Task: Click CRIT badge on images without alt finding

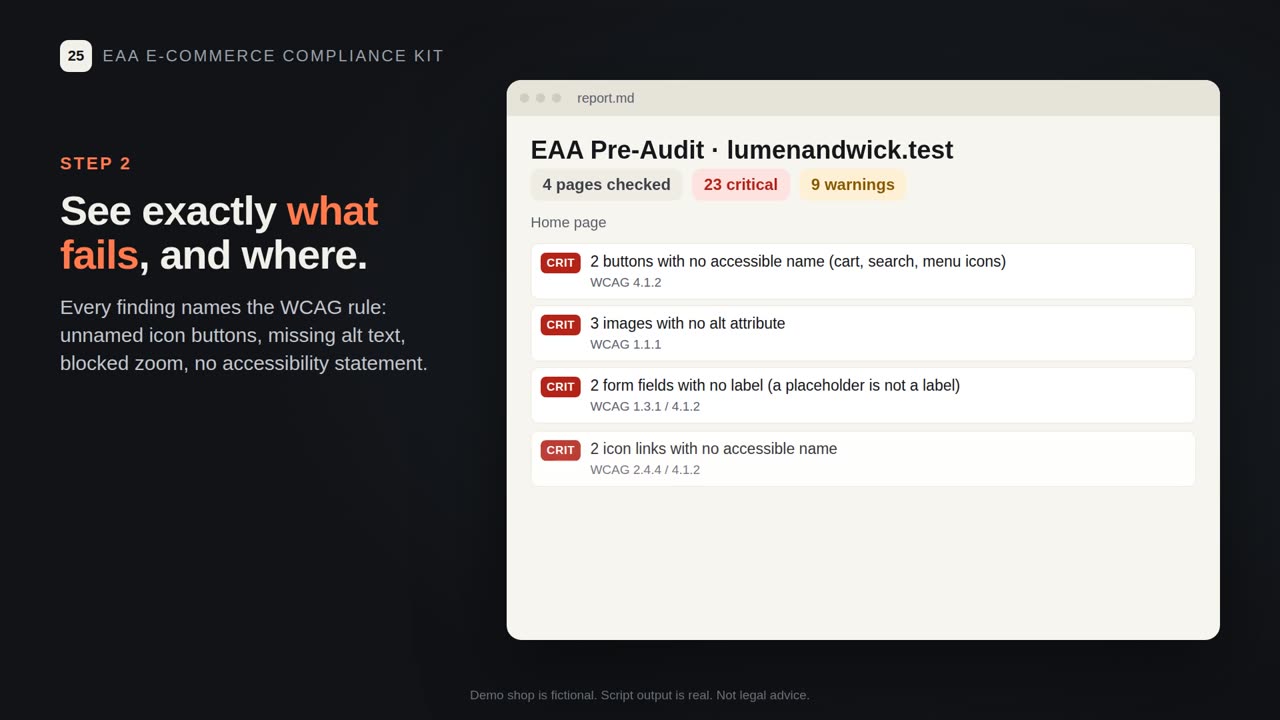Action: pos(560,325)
